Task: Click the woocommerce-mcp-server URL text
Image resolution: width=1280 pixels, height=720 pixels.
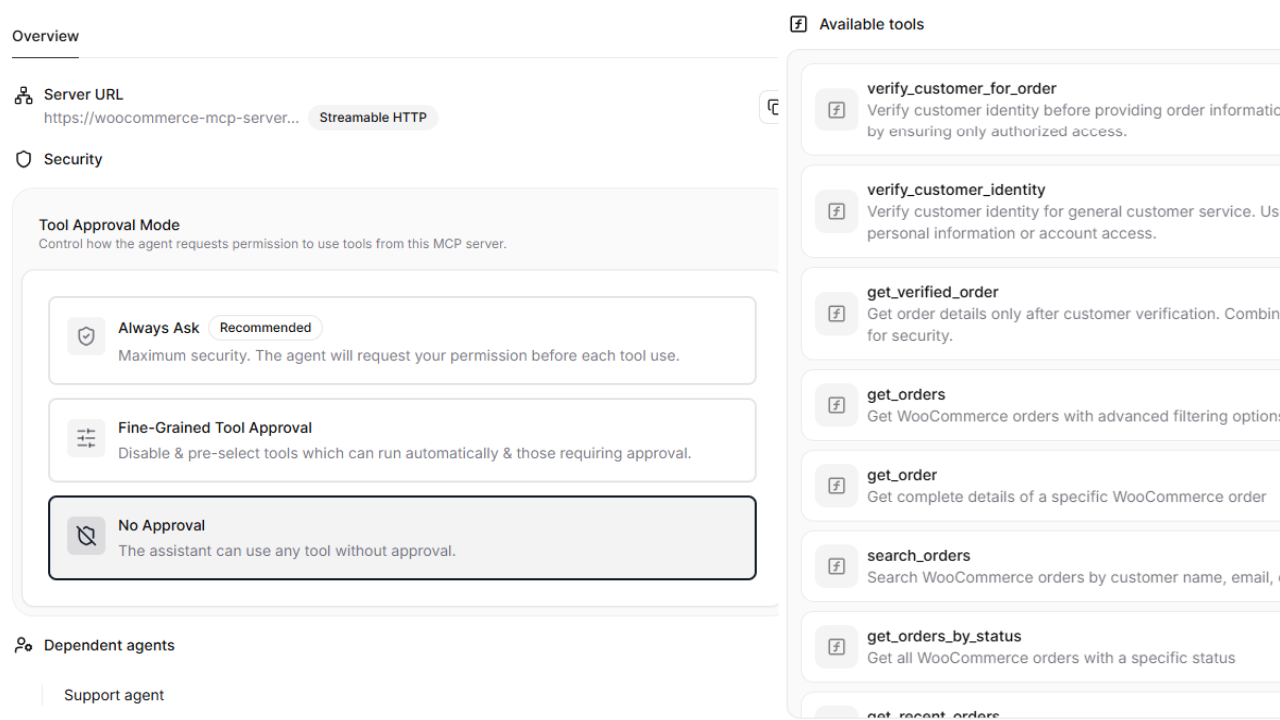Action: point(171,118)
